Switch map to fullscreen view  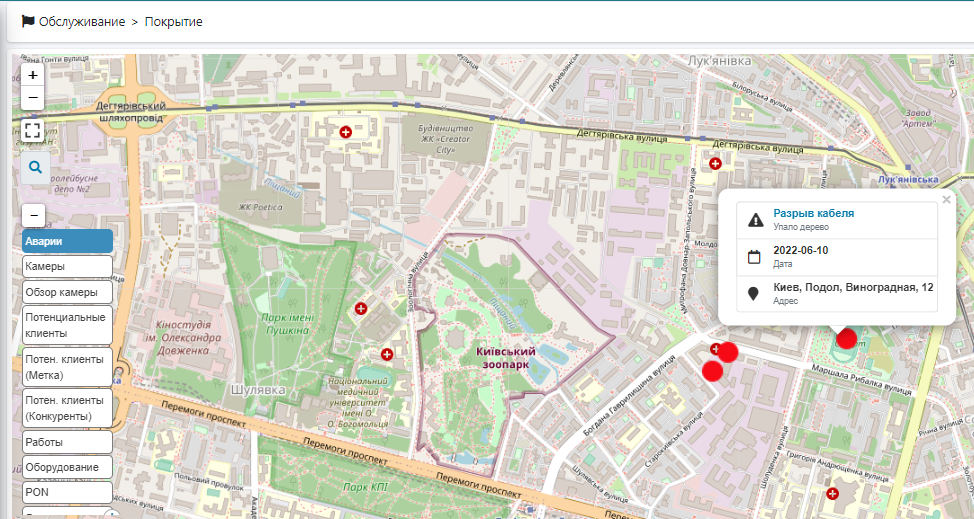click(x=33, y=130)
